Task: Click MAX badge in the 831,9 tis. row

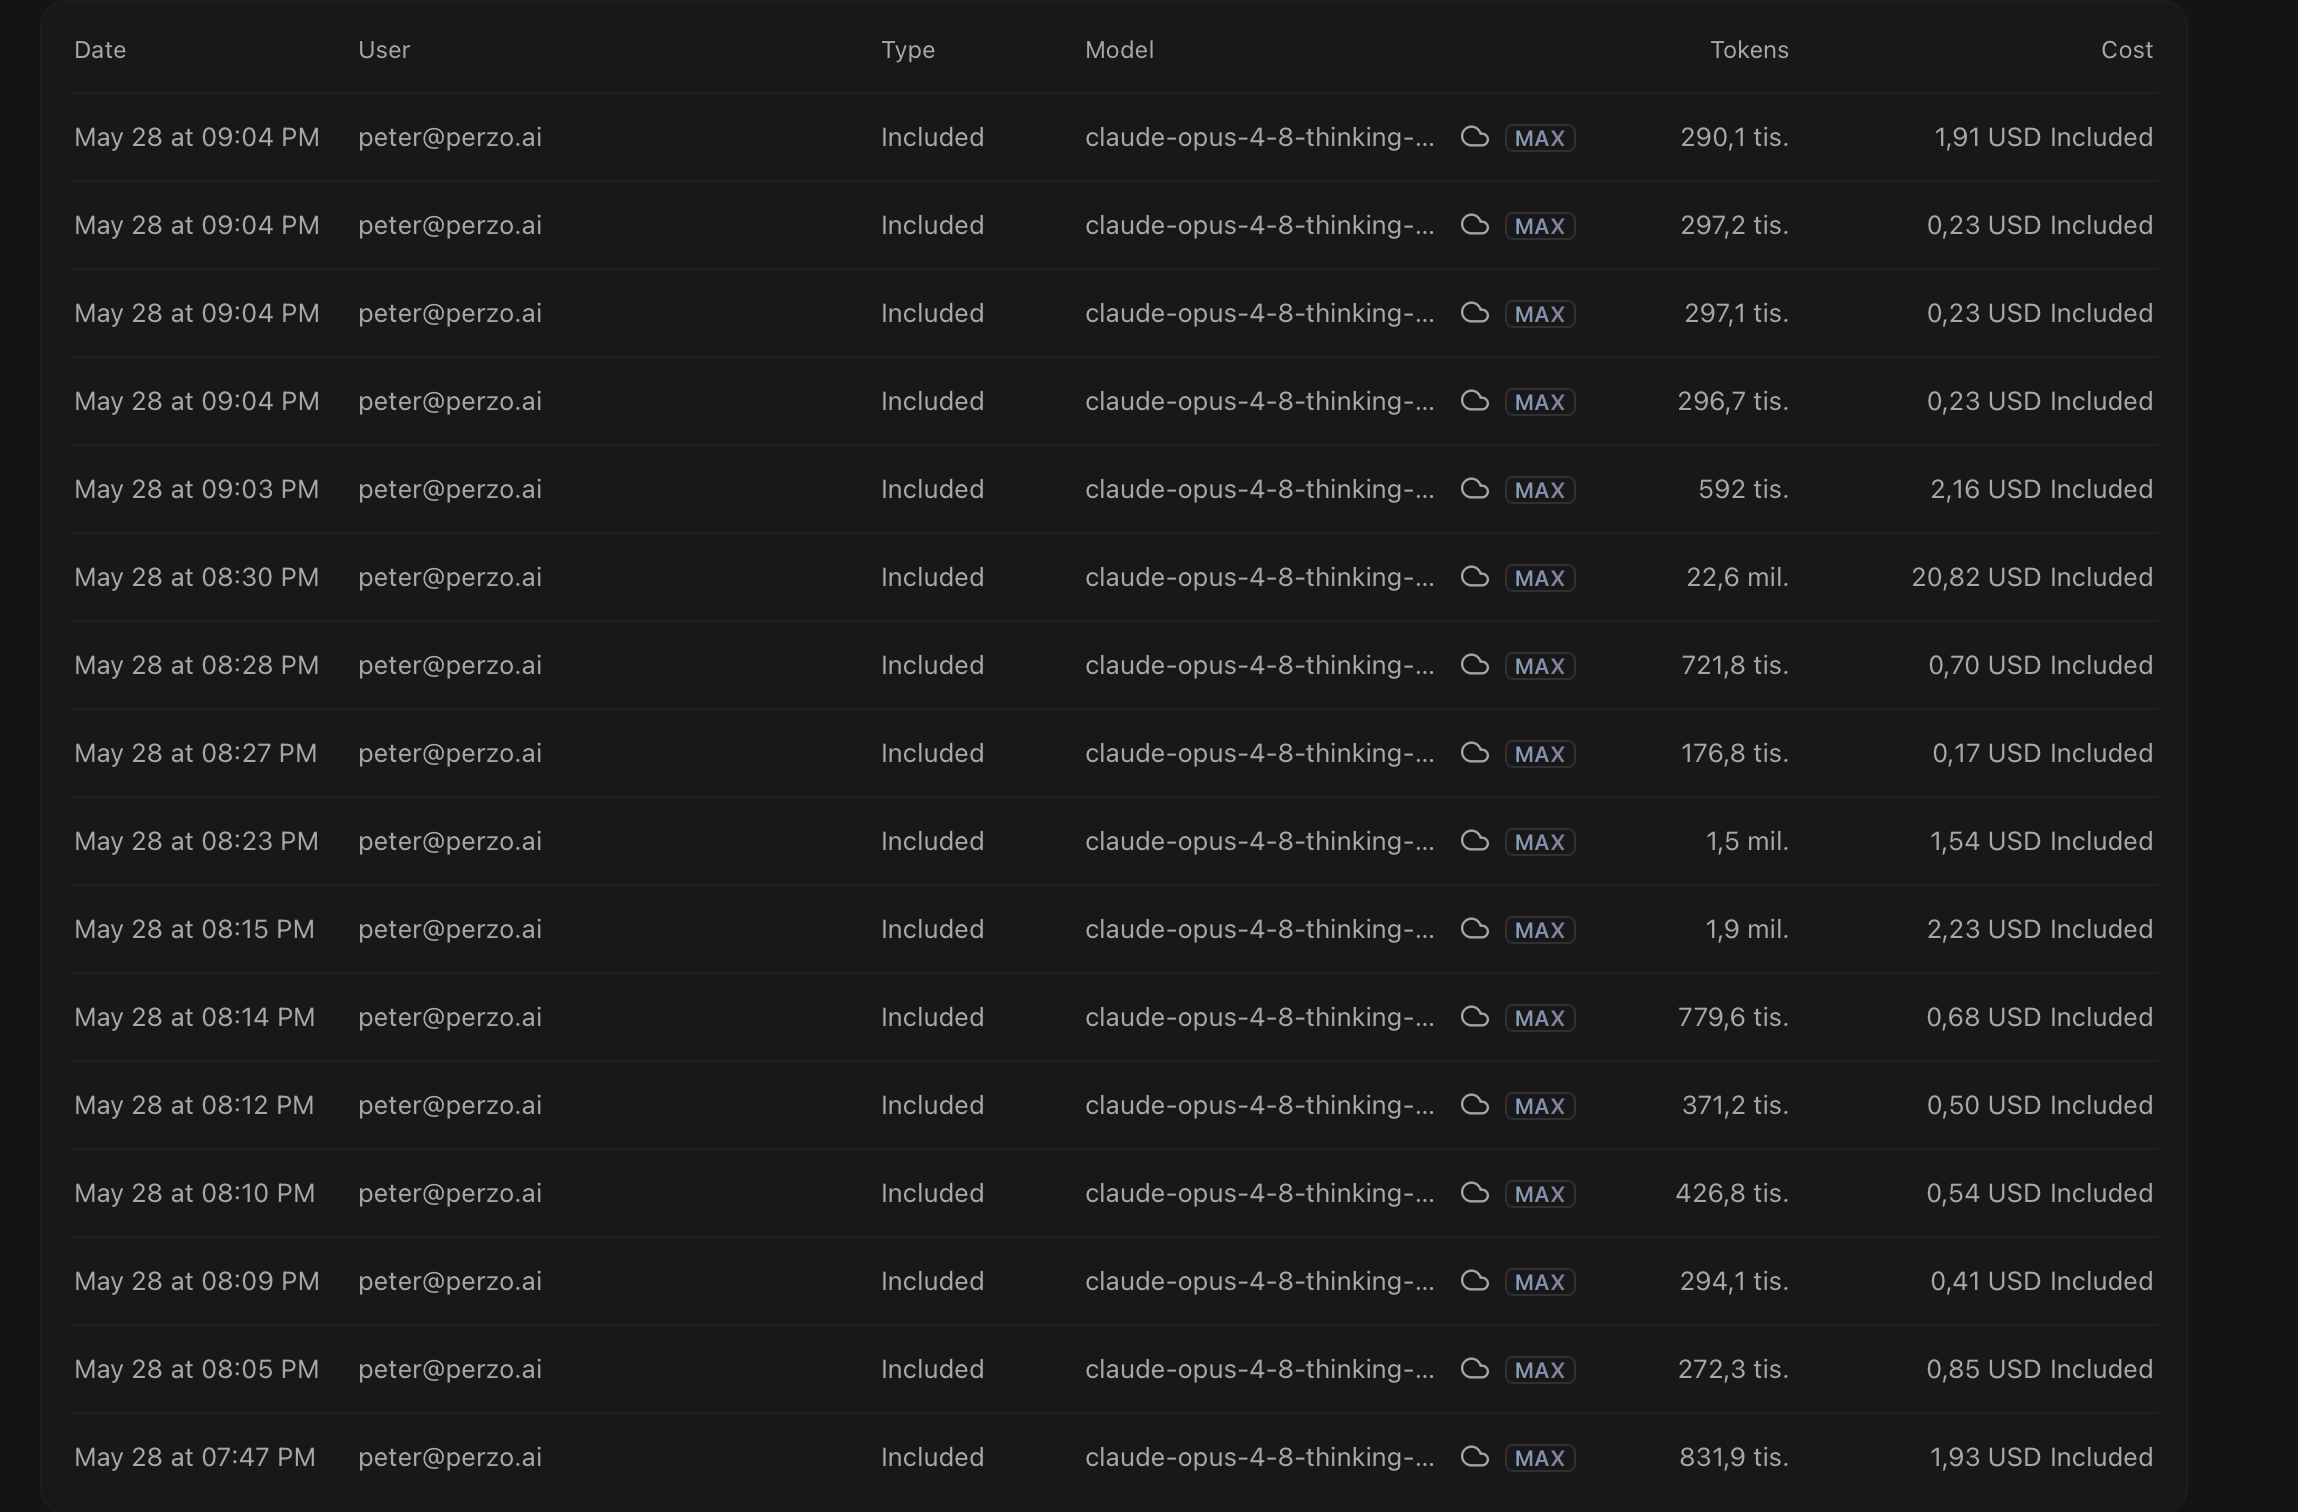Action: tap(1540, 1458)
